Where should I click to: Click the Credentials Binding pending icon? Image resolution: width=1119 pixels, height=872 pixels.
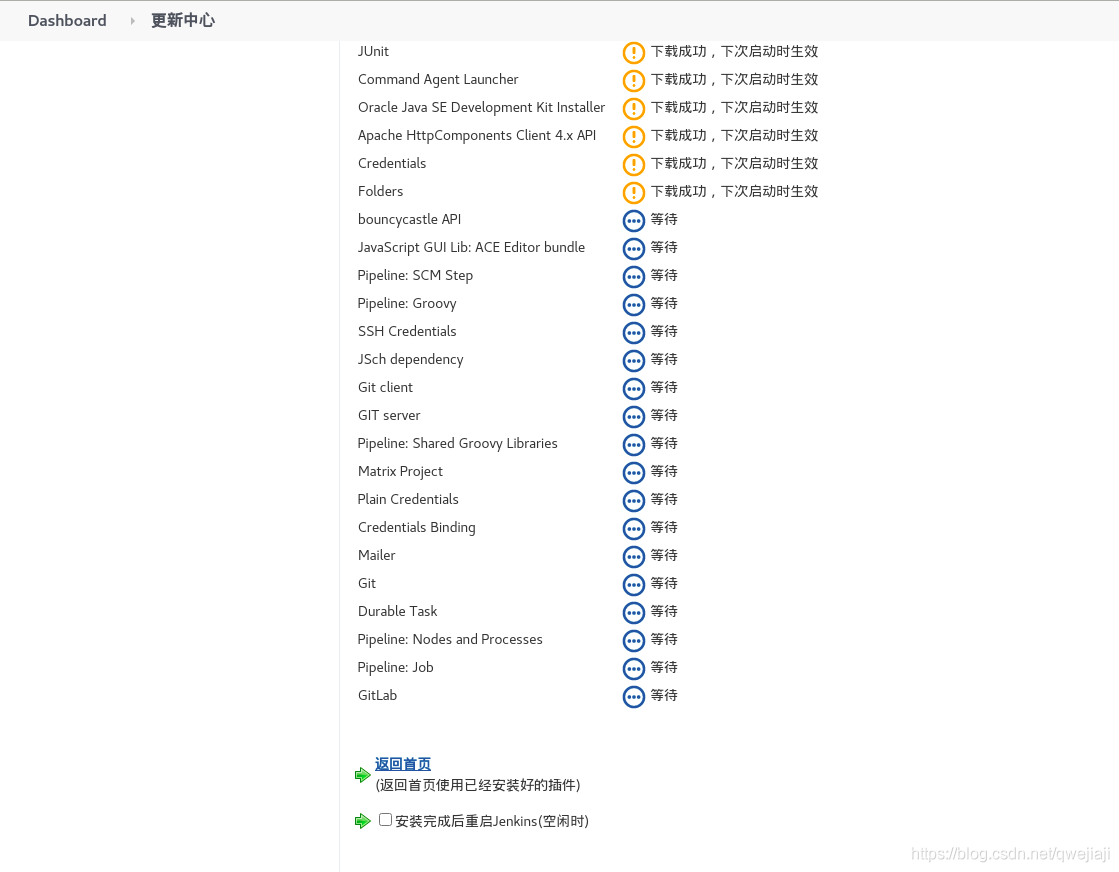tap(633, 528)
